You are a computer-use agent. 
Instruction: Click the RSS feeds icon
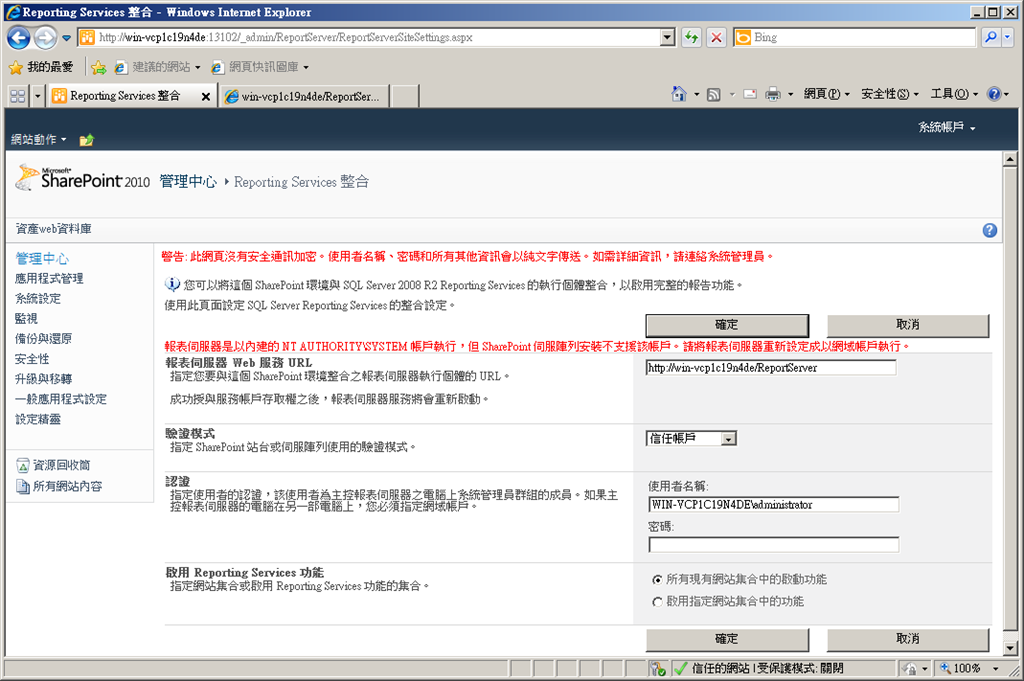coord(714,95)
